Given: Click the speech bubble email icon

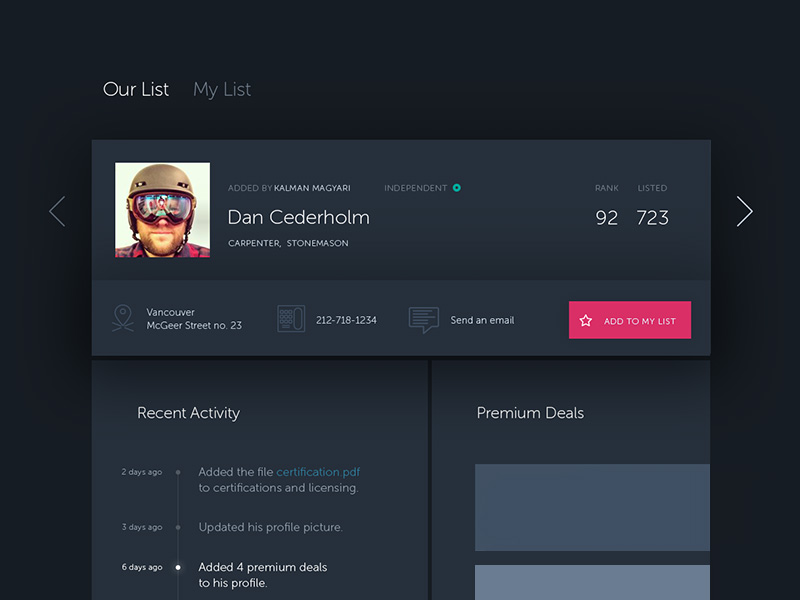Looking at the screenshot, I should (423, 319).
